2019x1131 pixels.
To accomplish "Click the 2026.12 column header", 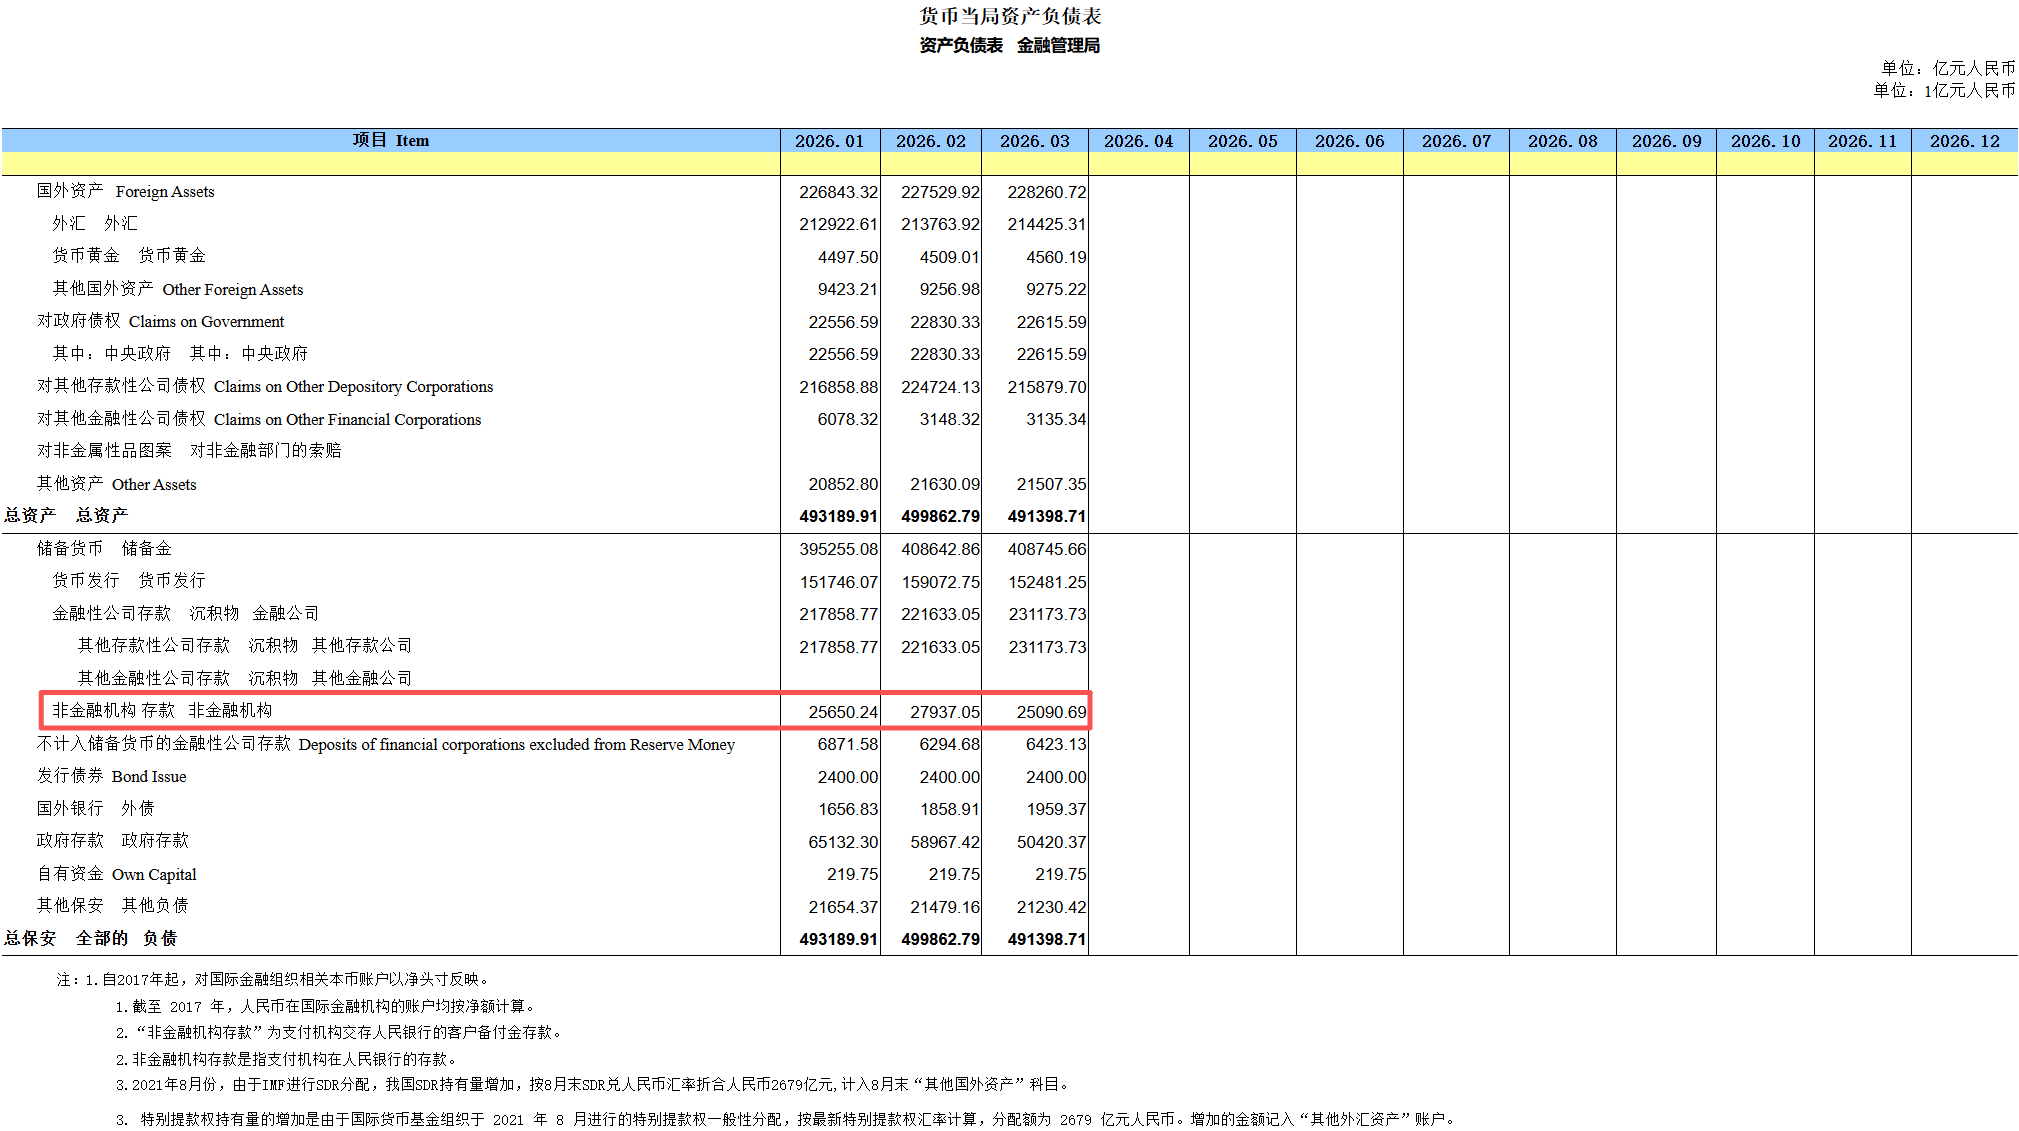I will [1964, 141].
